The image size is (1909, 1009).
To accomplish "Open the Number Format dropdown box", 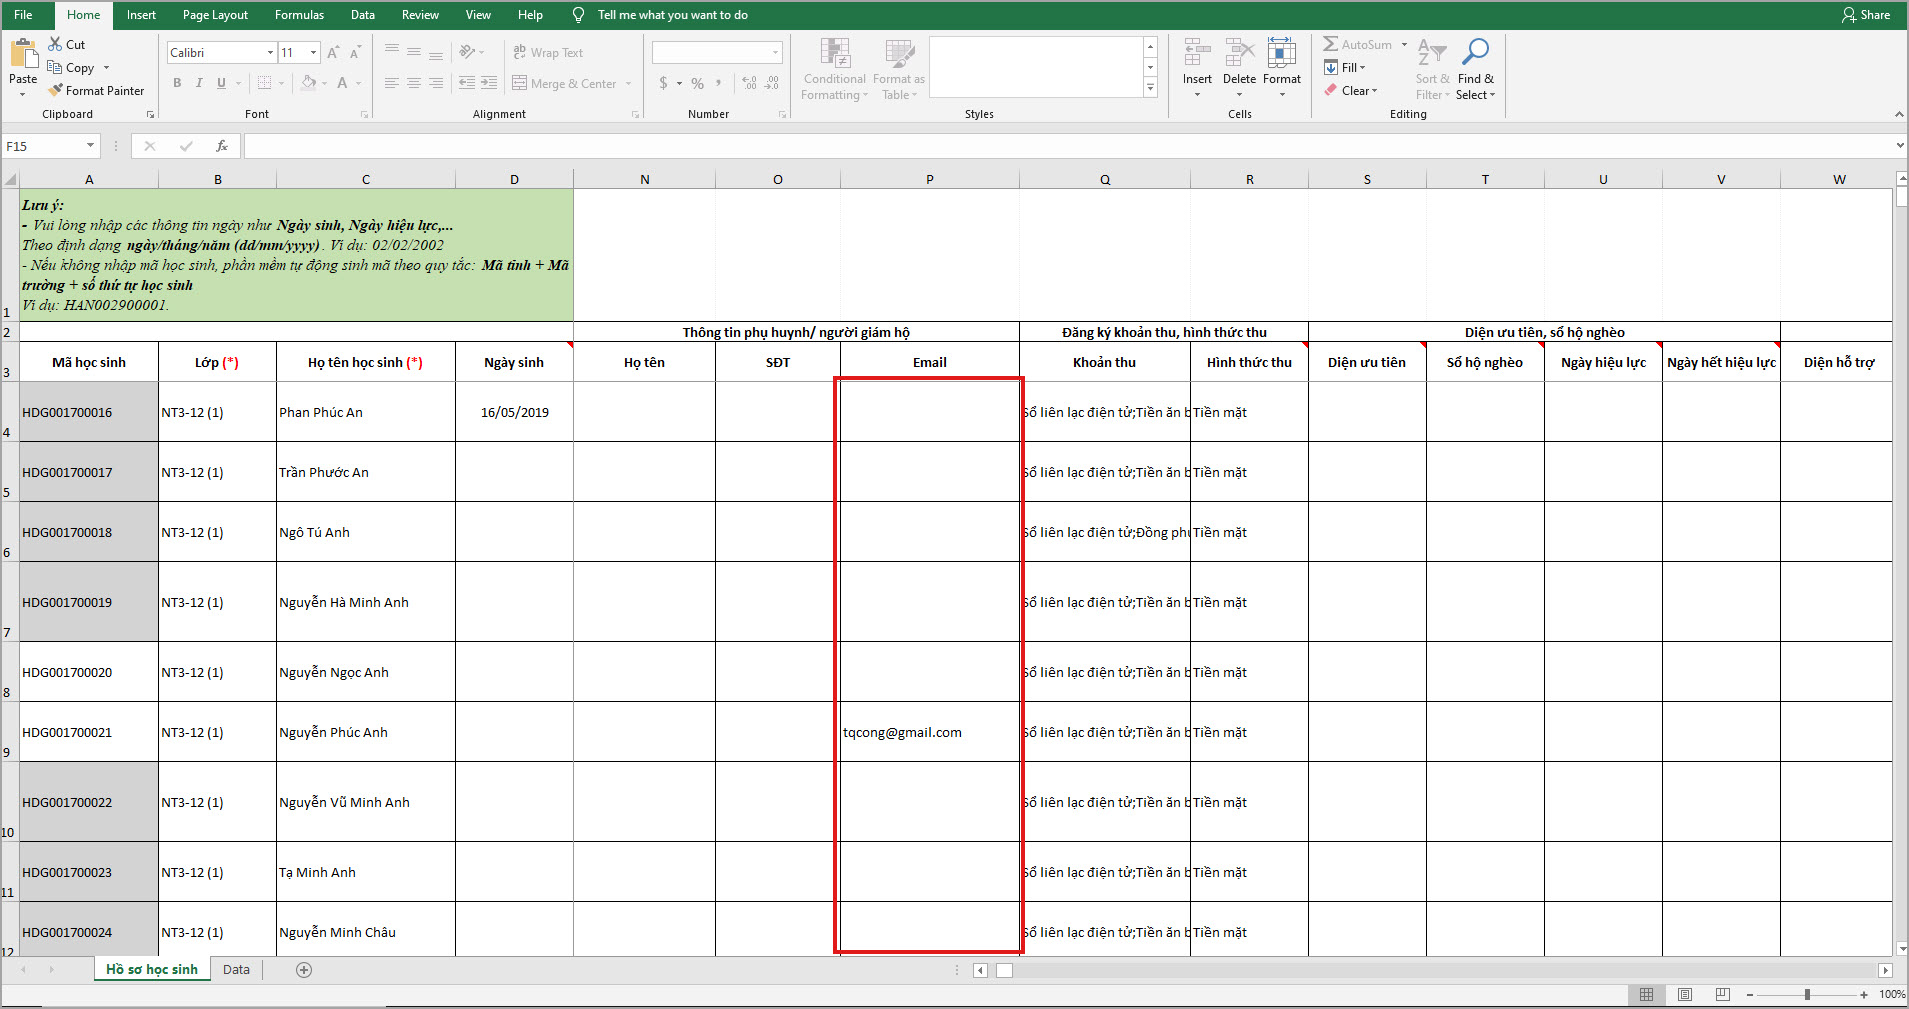I will (x=717, y=52).
